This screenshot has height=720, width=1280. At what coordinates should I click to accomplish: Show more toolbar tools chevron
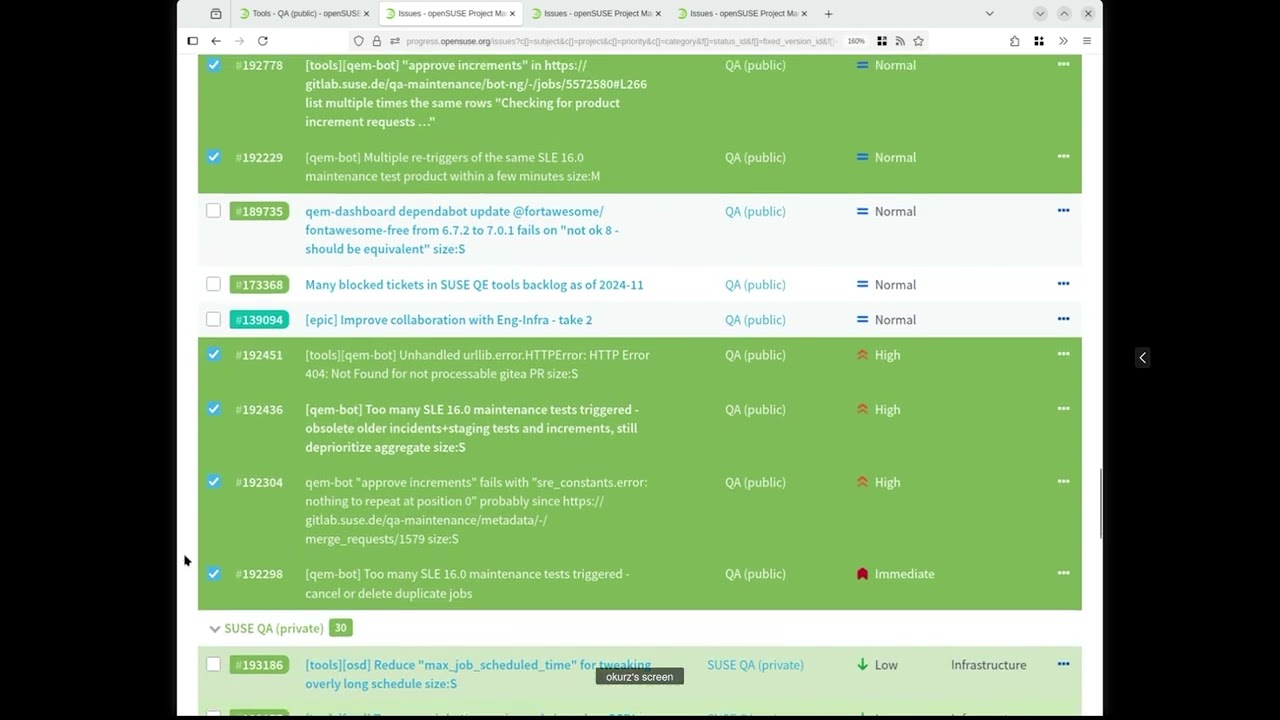(1063, 41)
